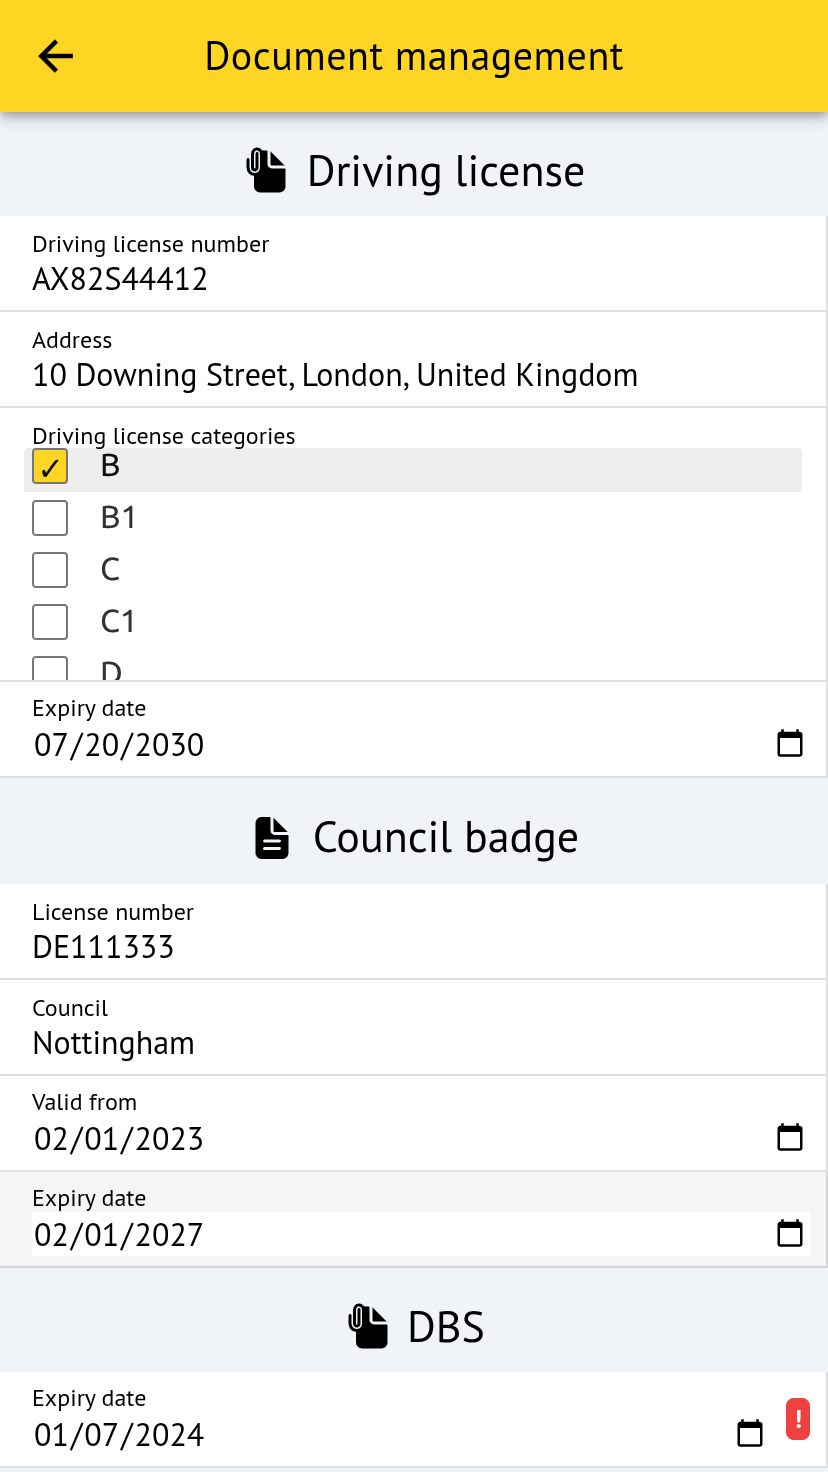
Task: Open calendar for Council badge expiry
Action: point(790,1233)
